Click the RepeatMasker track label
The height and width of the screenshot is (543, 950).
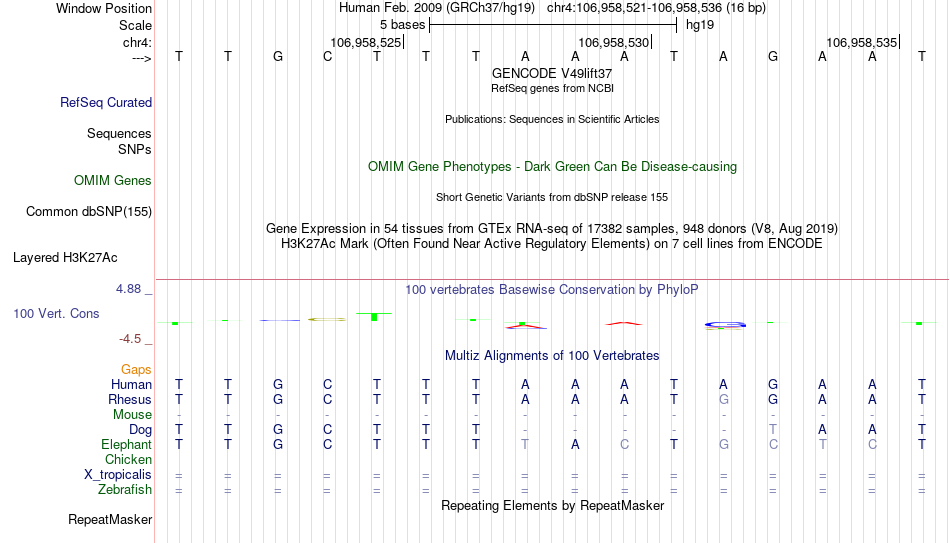110,519
